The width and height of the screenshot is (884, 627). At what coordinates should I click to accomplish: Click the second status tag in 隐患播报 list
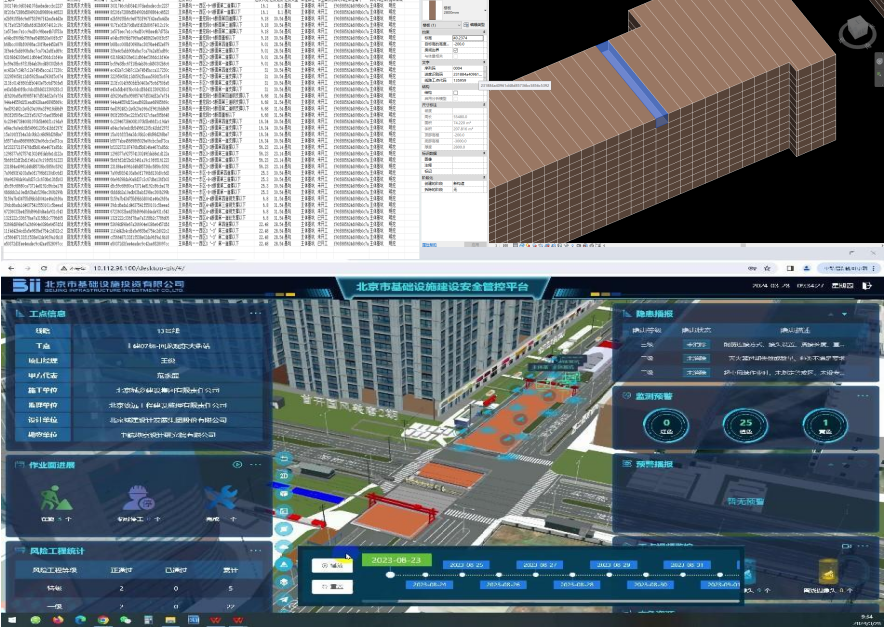tap(696, 358)
